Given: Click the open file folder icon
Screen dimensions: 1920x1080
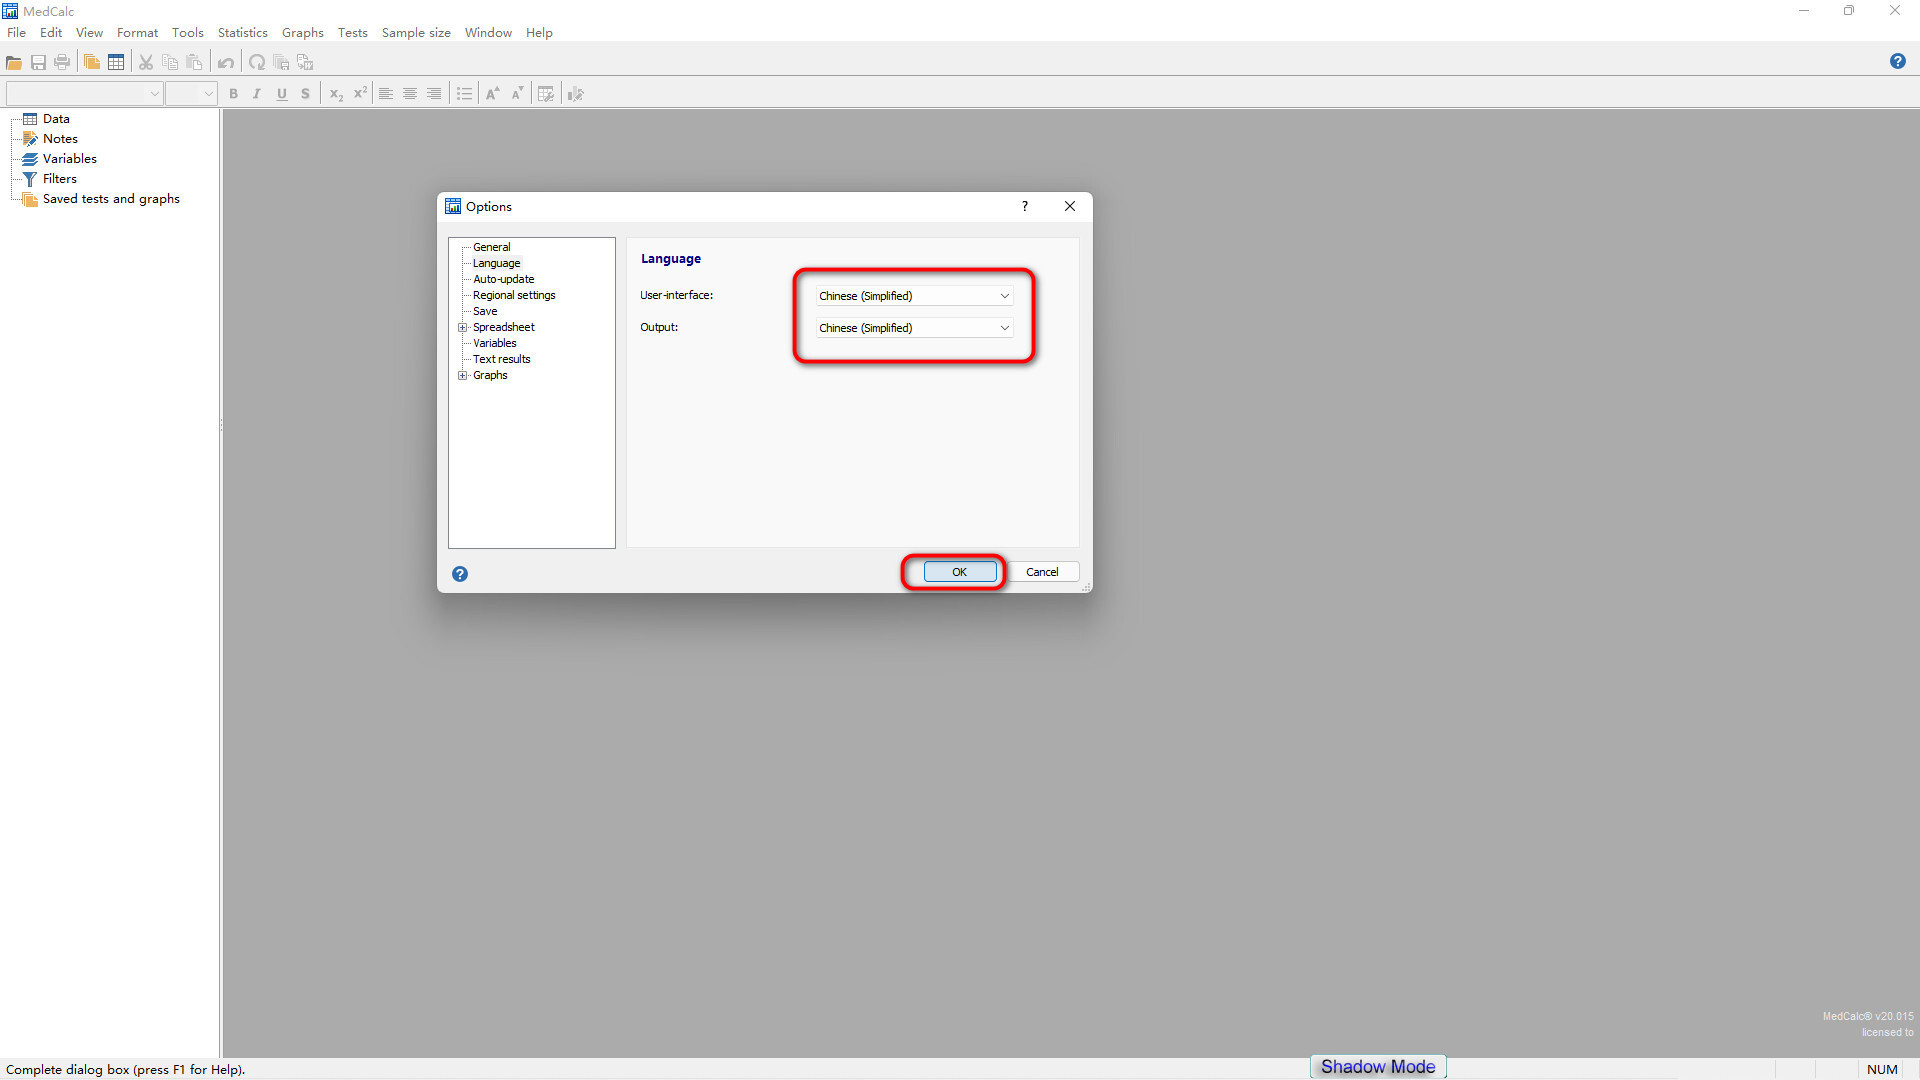Looking at the screenshot, I should click(14, 62).
